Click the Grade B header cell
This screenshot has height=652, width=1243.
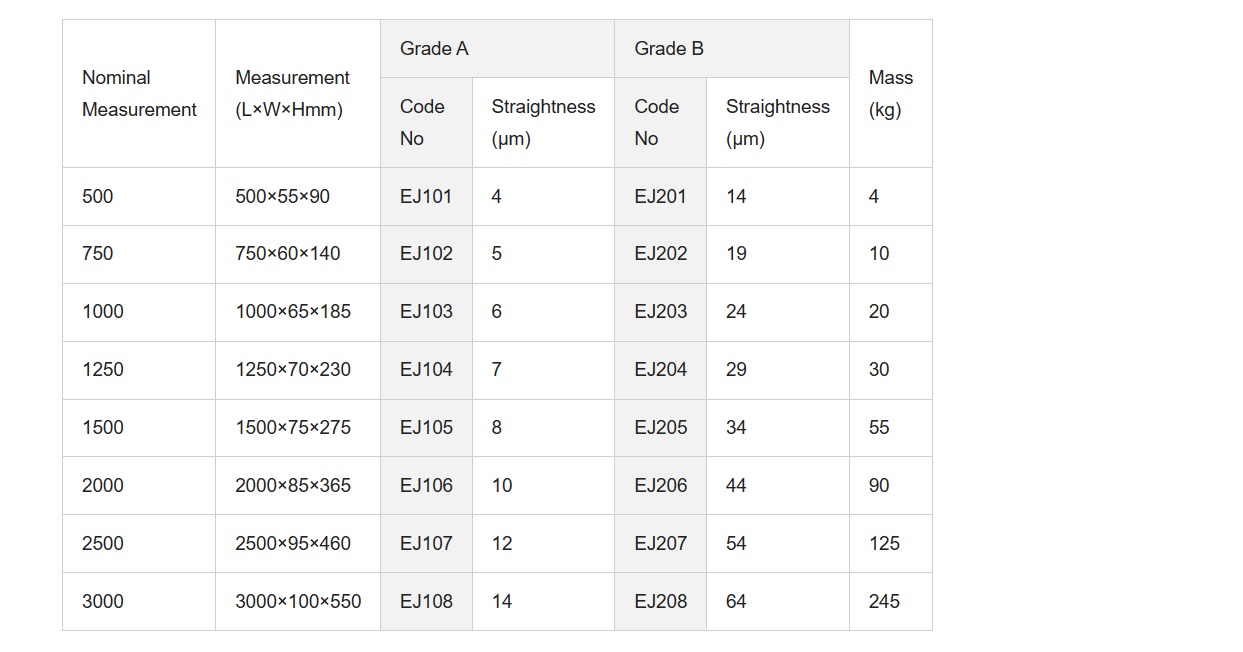click(x=732, y=49)
